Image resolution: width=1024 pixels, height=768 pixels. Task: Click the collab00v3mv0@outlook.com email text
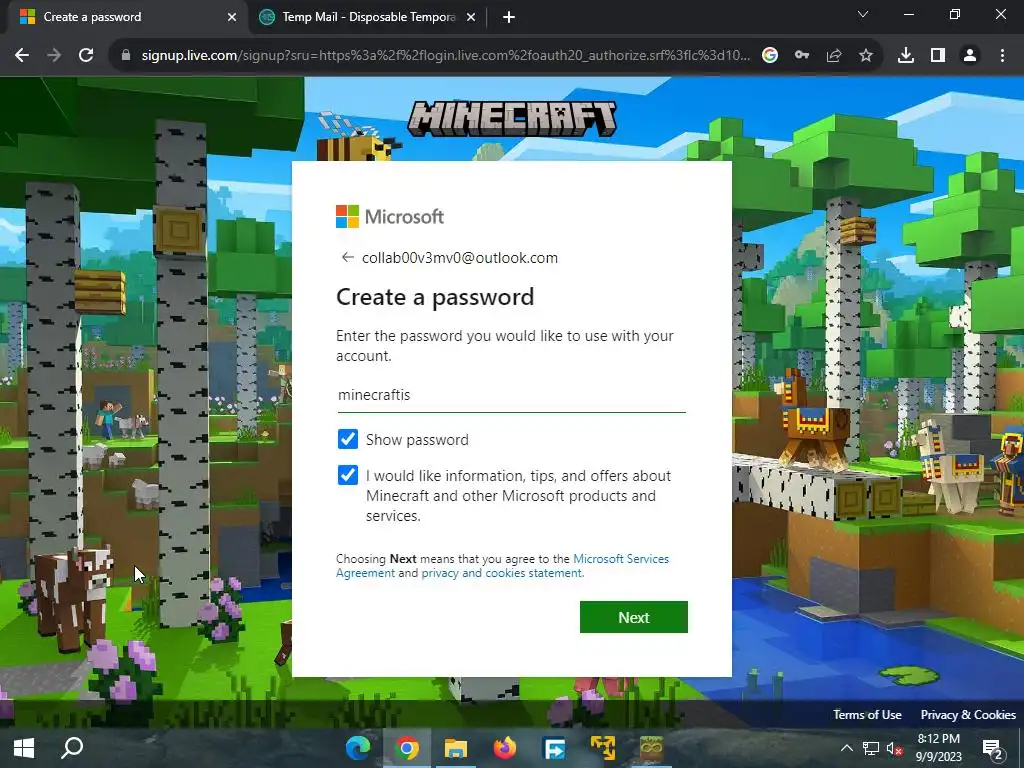click(x=460, y=258)
